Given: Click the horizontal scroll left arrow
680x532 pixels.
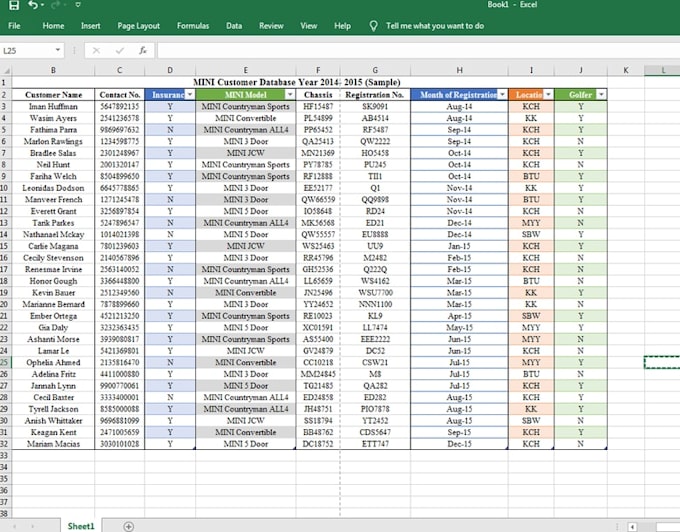Looking at the screenshot, I should point(632,527).
